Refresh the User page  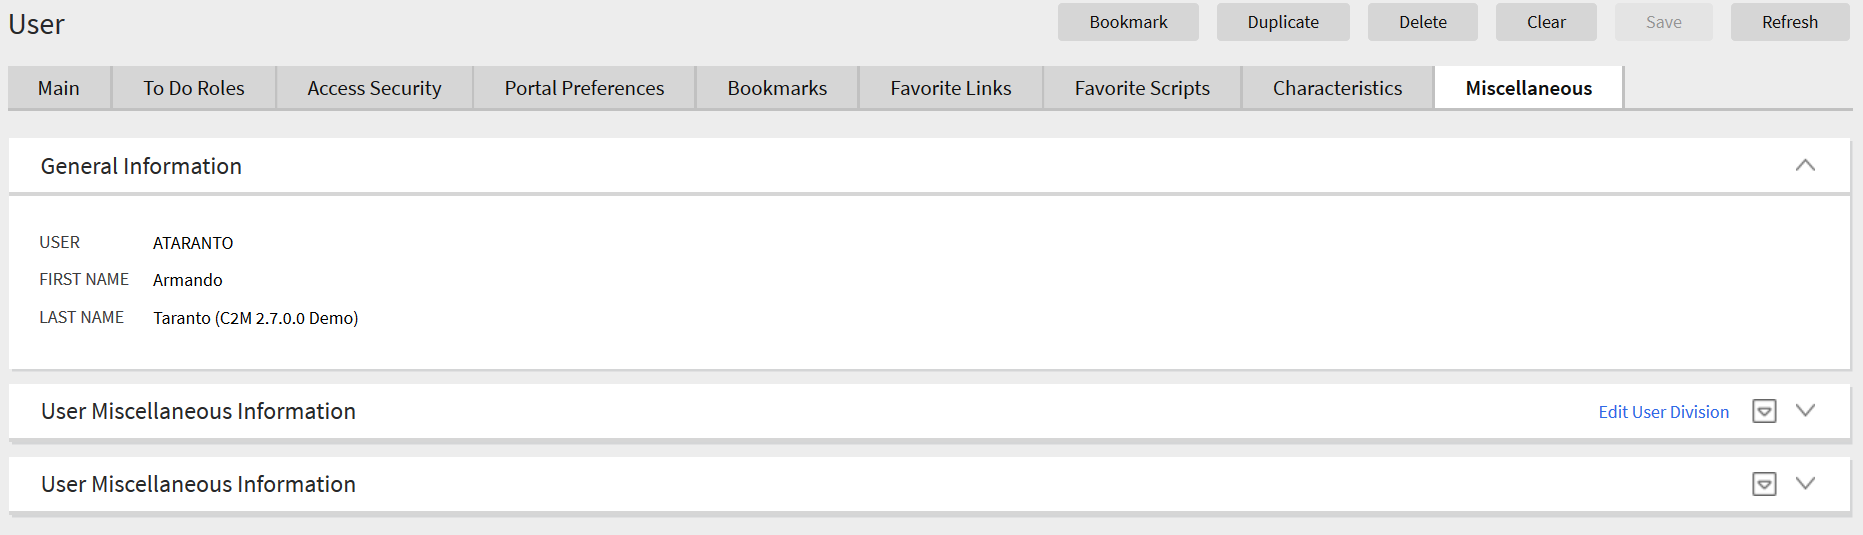point(1790,22)
